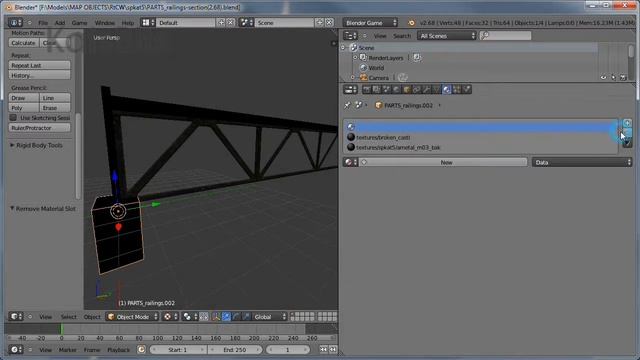The image size is (640, 360).
Task: Click the outliner search field
Action: [505, 36]
